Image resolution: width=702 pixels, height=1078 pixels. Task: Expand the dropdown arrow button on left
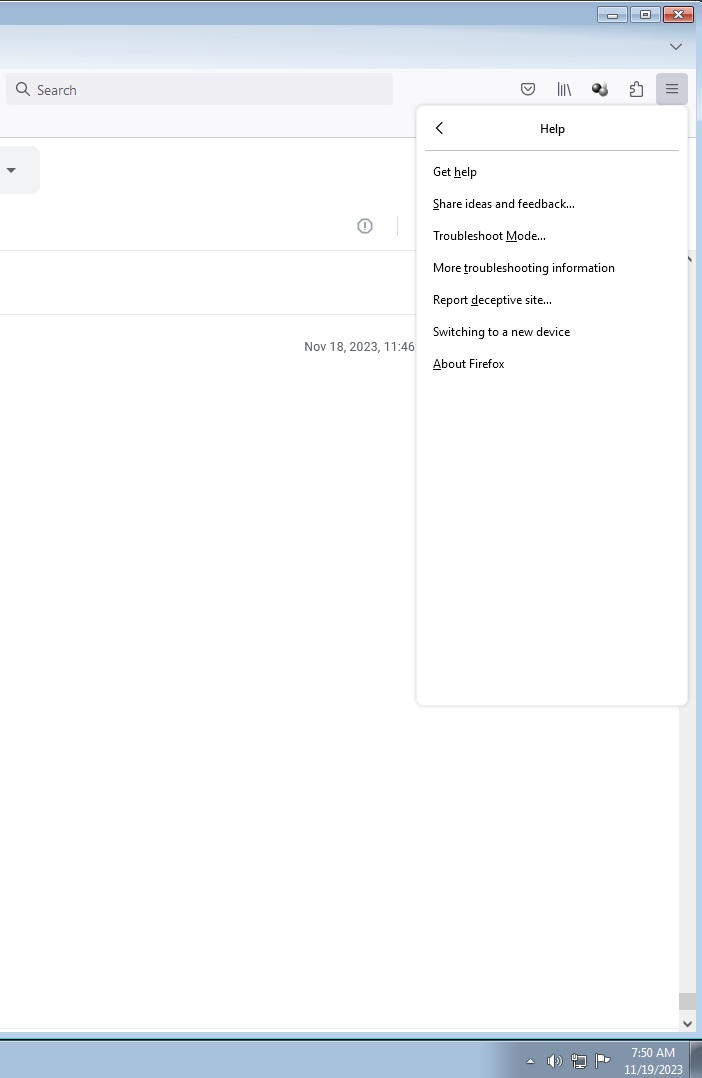[x=11, y=170]
